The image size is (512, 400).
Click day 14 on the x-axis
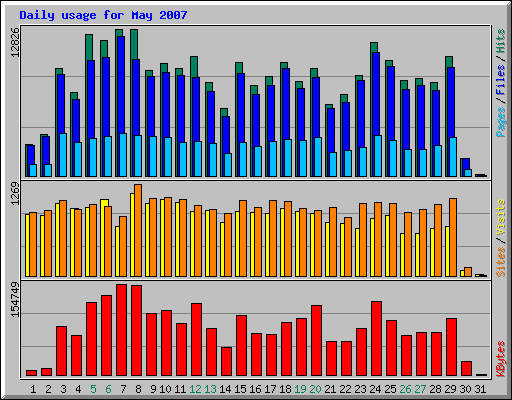[225, 389]
